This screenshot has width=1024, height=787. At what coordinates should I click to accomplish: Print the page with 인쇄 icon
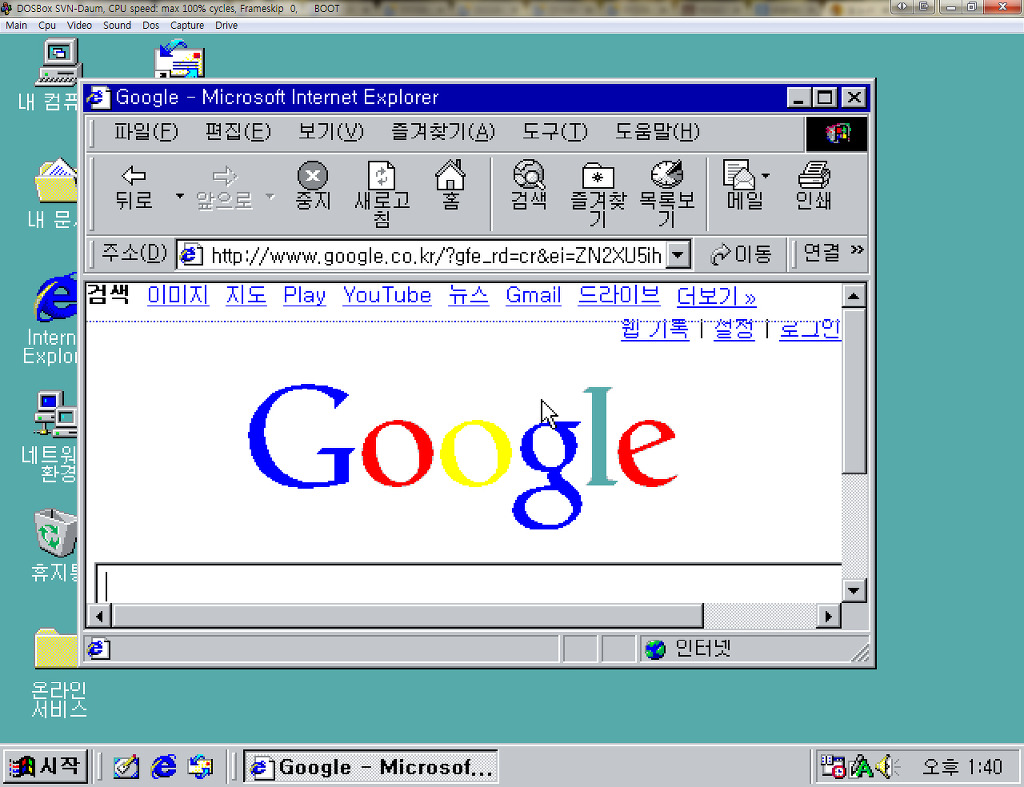pyautogui.click(x=813, y=185)
